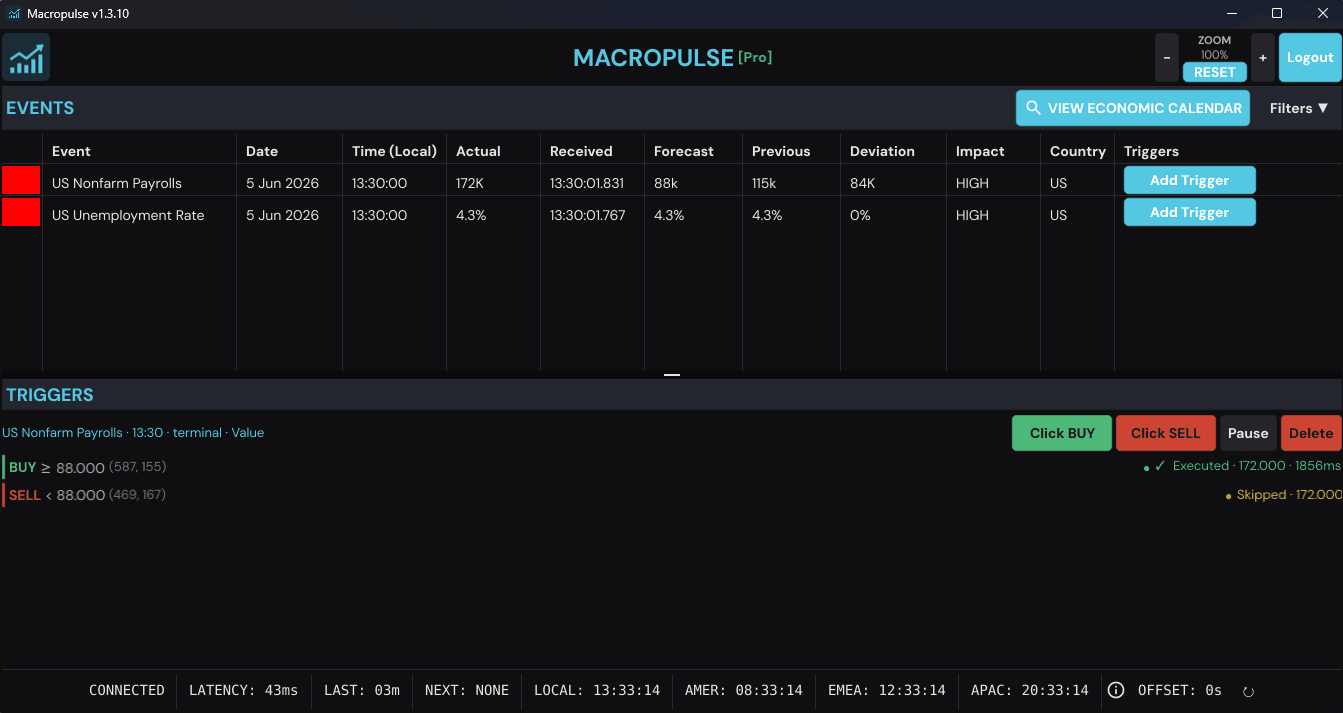This screenshot has width=1343, height=713.
Task: Click the Actual column header
Action: pyautogui.click(x=478, y=151)
